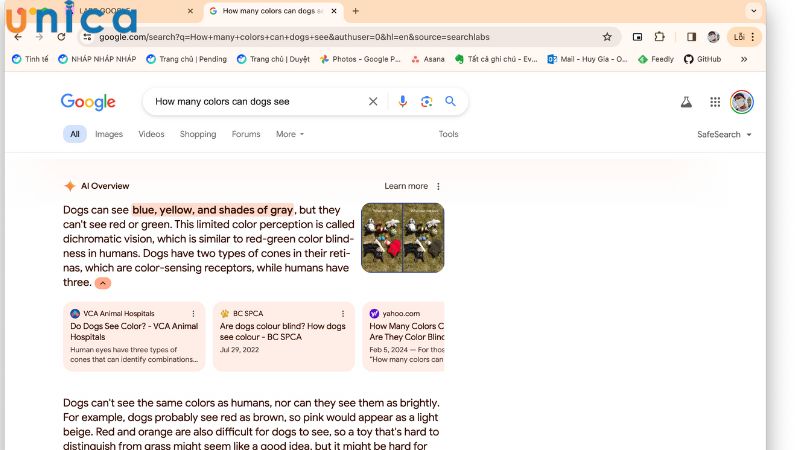The height and width of the screenshot is (450, 800).
Task: Open the SafeSearch dropdown
Action: coord(724,134)
